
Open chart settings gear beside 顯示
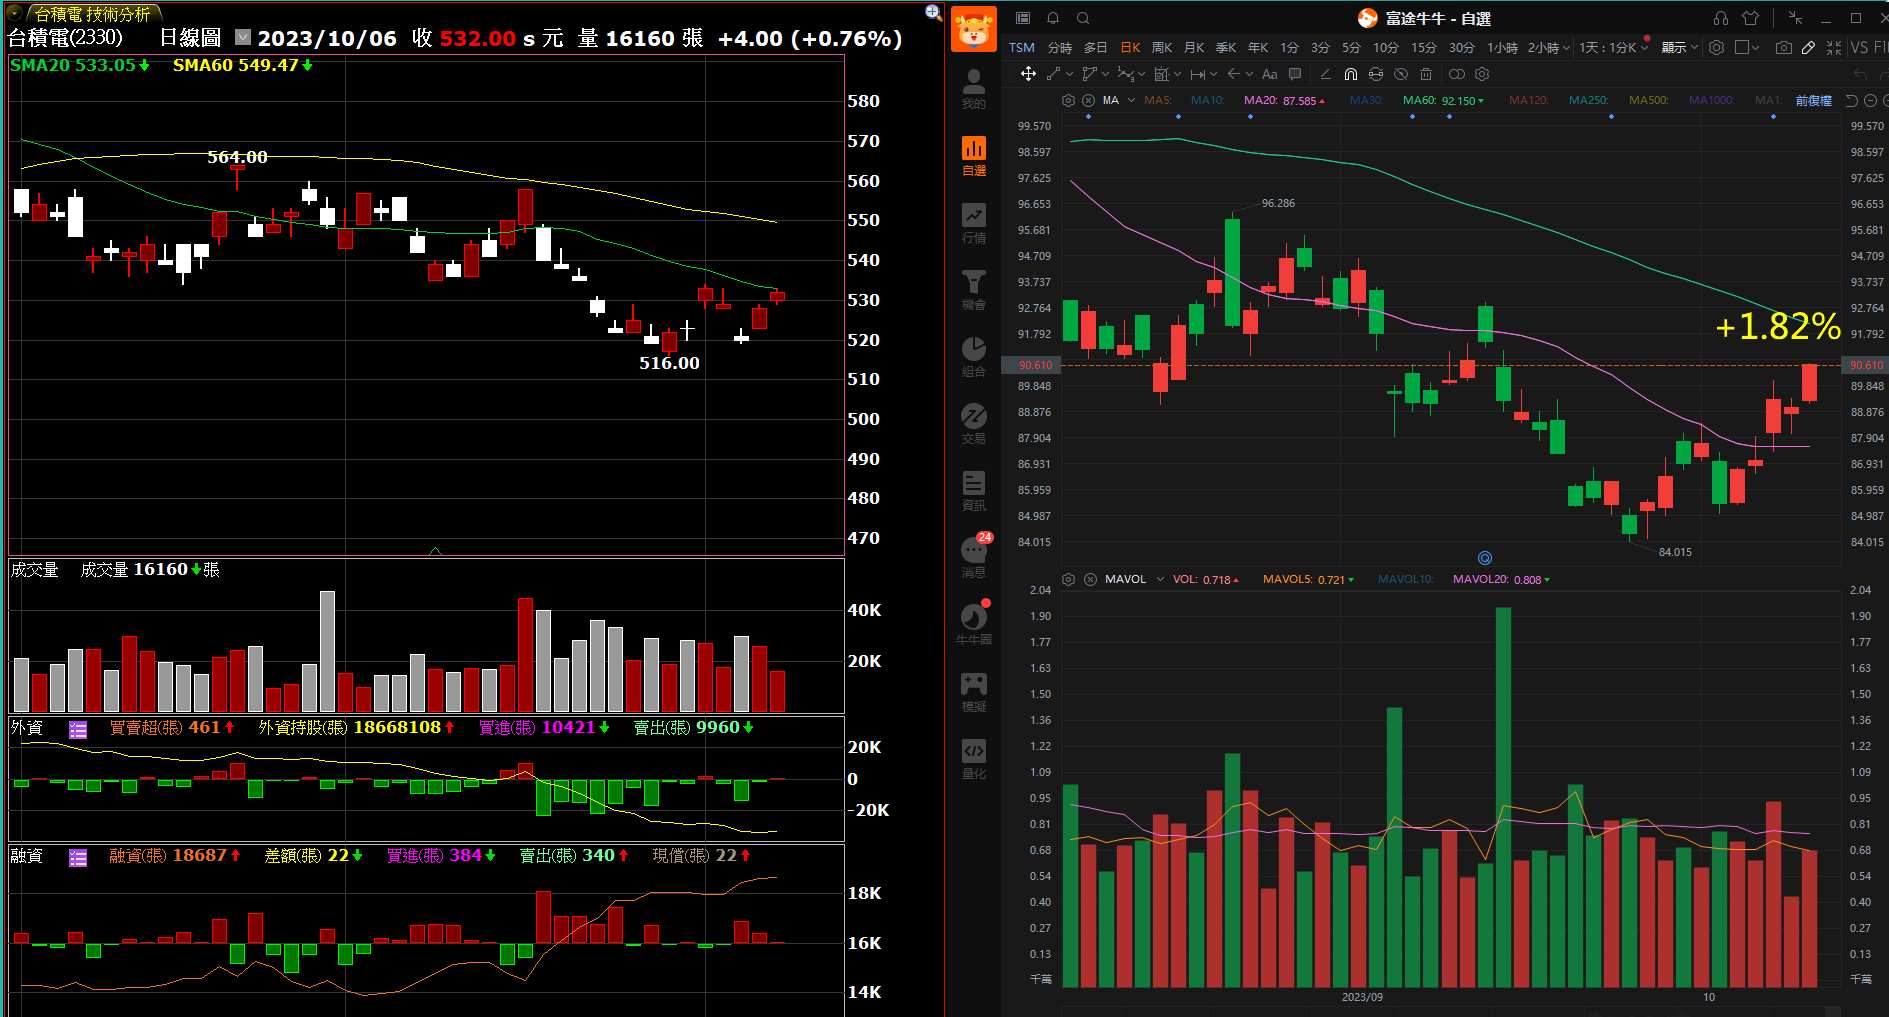[x=1716, y=47]
